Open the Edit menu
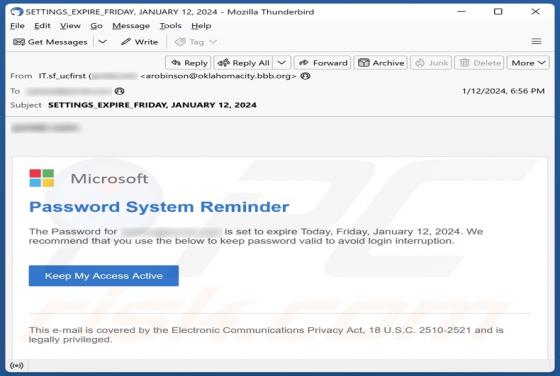This screenshot has width=560, height=376. tap(42, 26)
